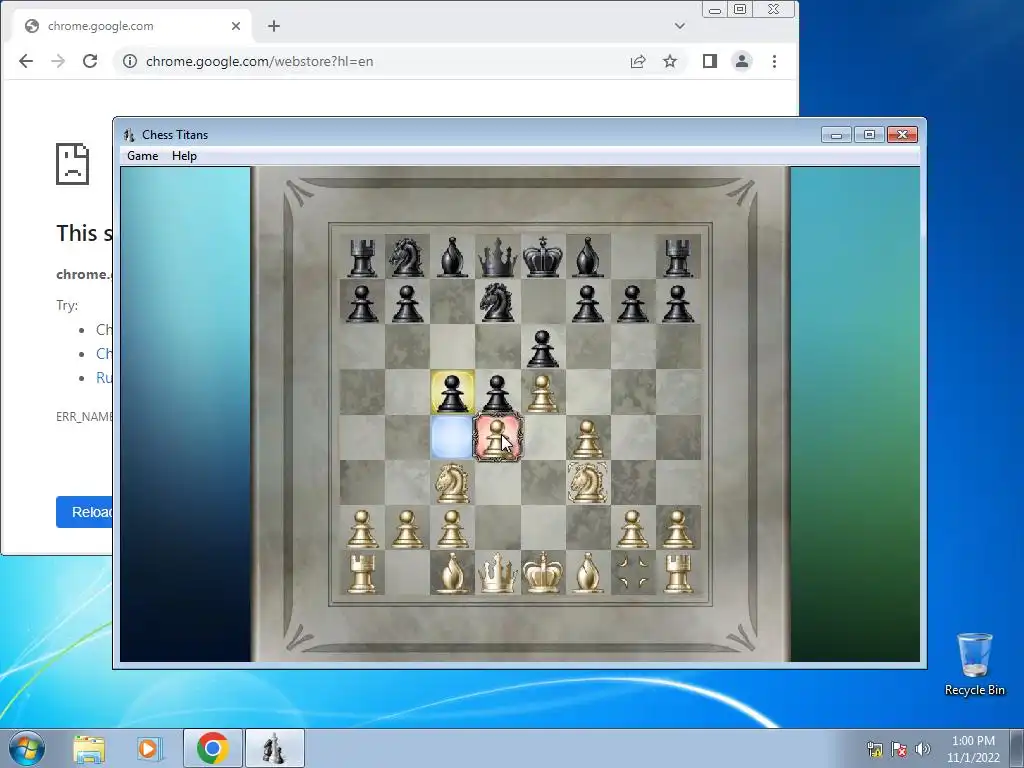Open Windows Explorer from taskbar

89,749
